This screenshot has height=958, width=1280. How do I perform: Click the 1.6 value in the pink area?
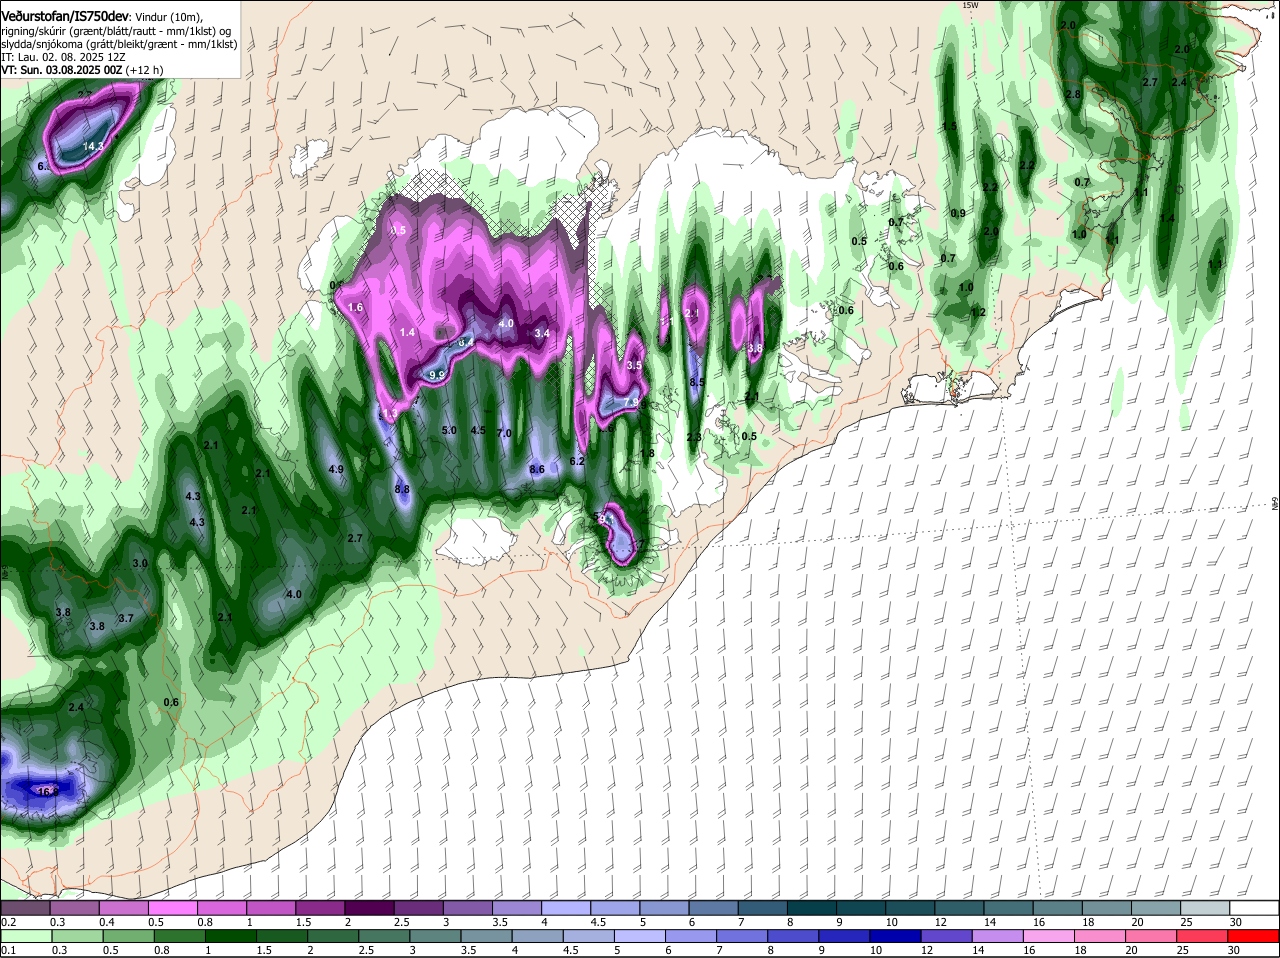[356, 307]
